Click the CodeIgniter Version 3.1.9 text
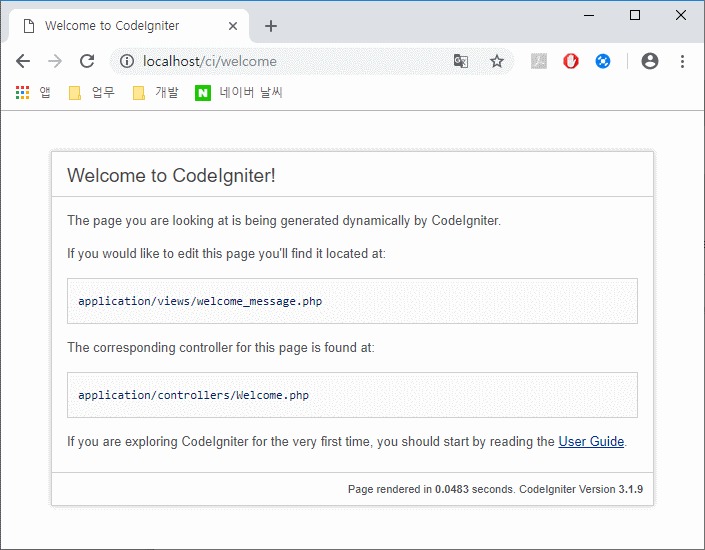The image size is (705, 550). coord(581,489)
